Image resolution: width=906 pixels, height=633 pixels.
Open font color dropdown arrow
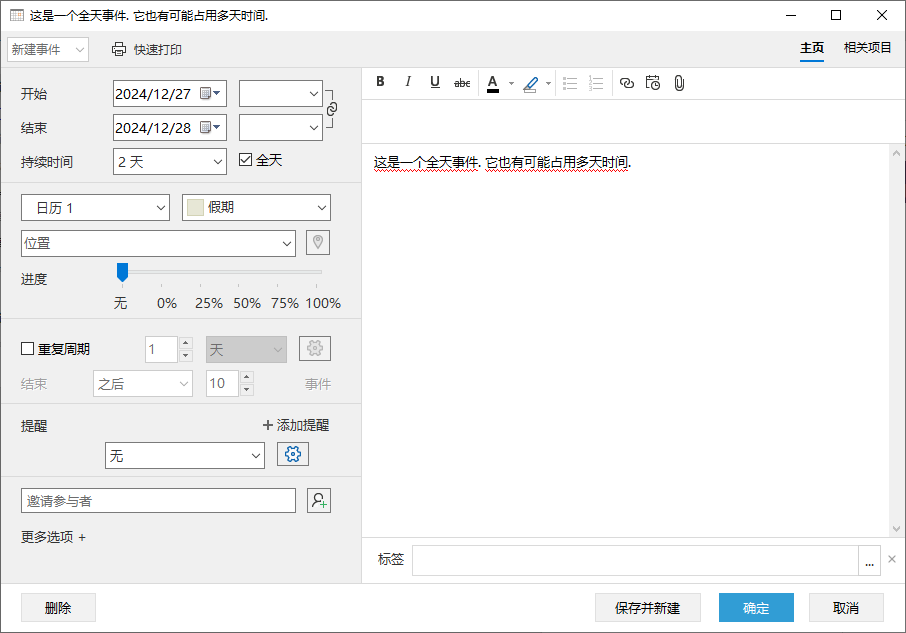[x=511, y=84]
